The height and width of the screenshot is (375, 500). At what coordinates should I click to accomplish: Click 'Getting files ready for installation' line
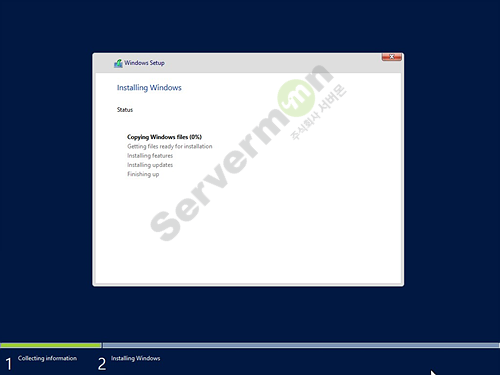point(170,146)
